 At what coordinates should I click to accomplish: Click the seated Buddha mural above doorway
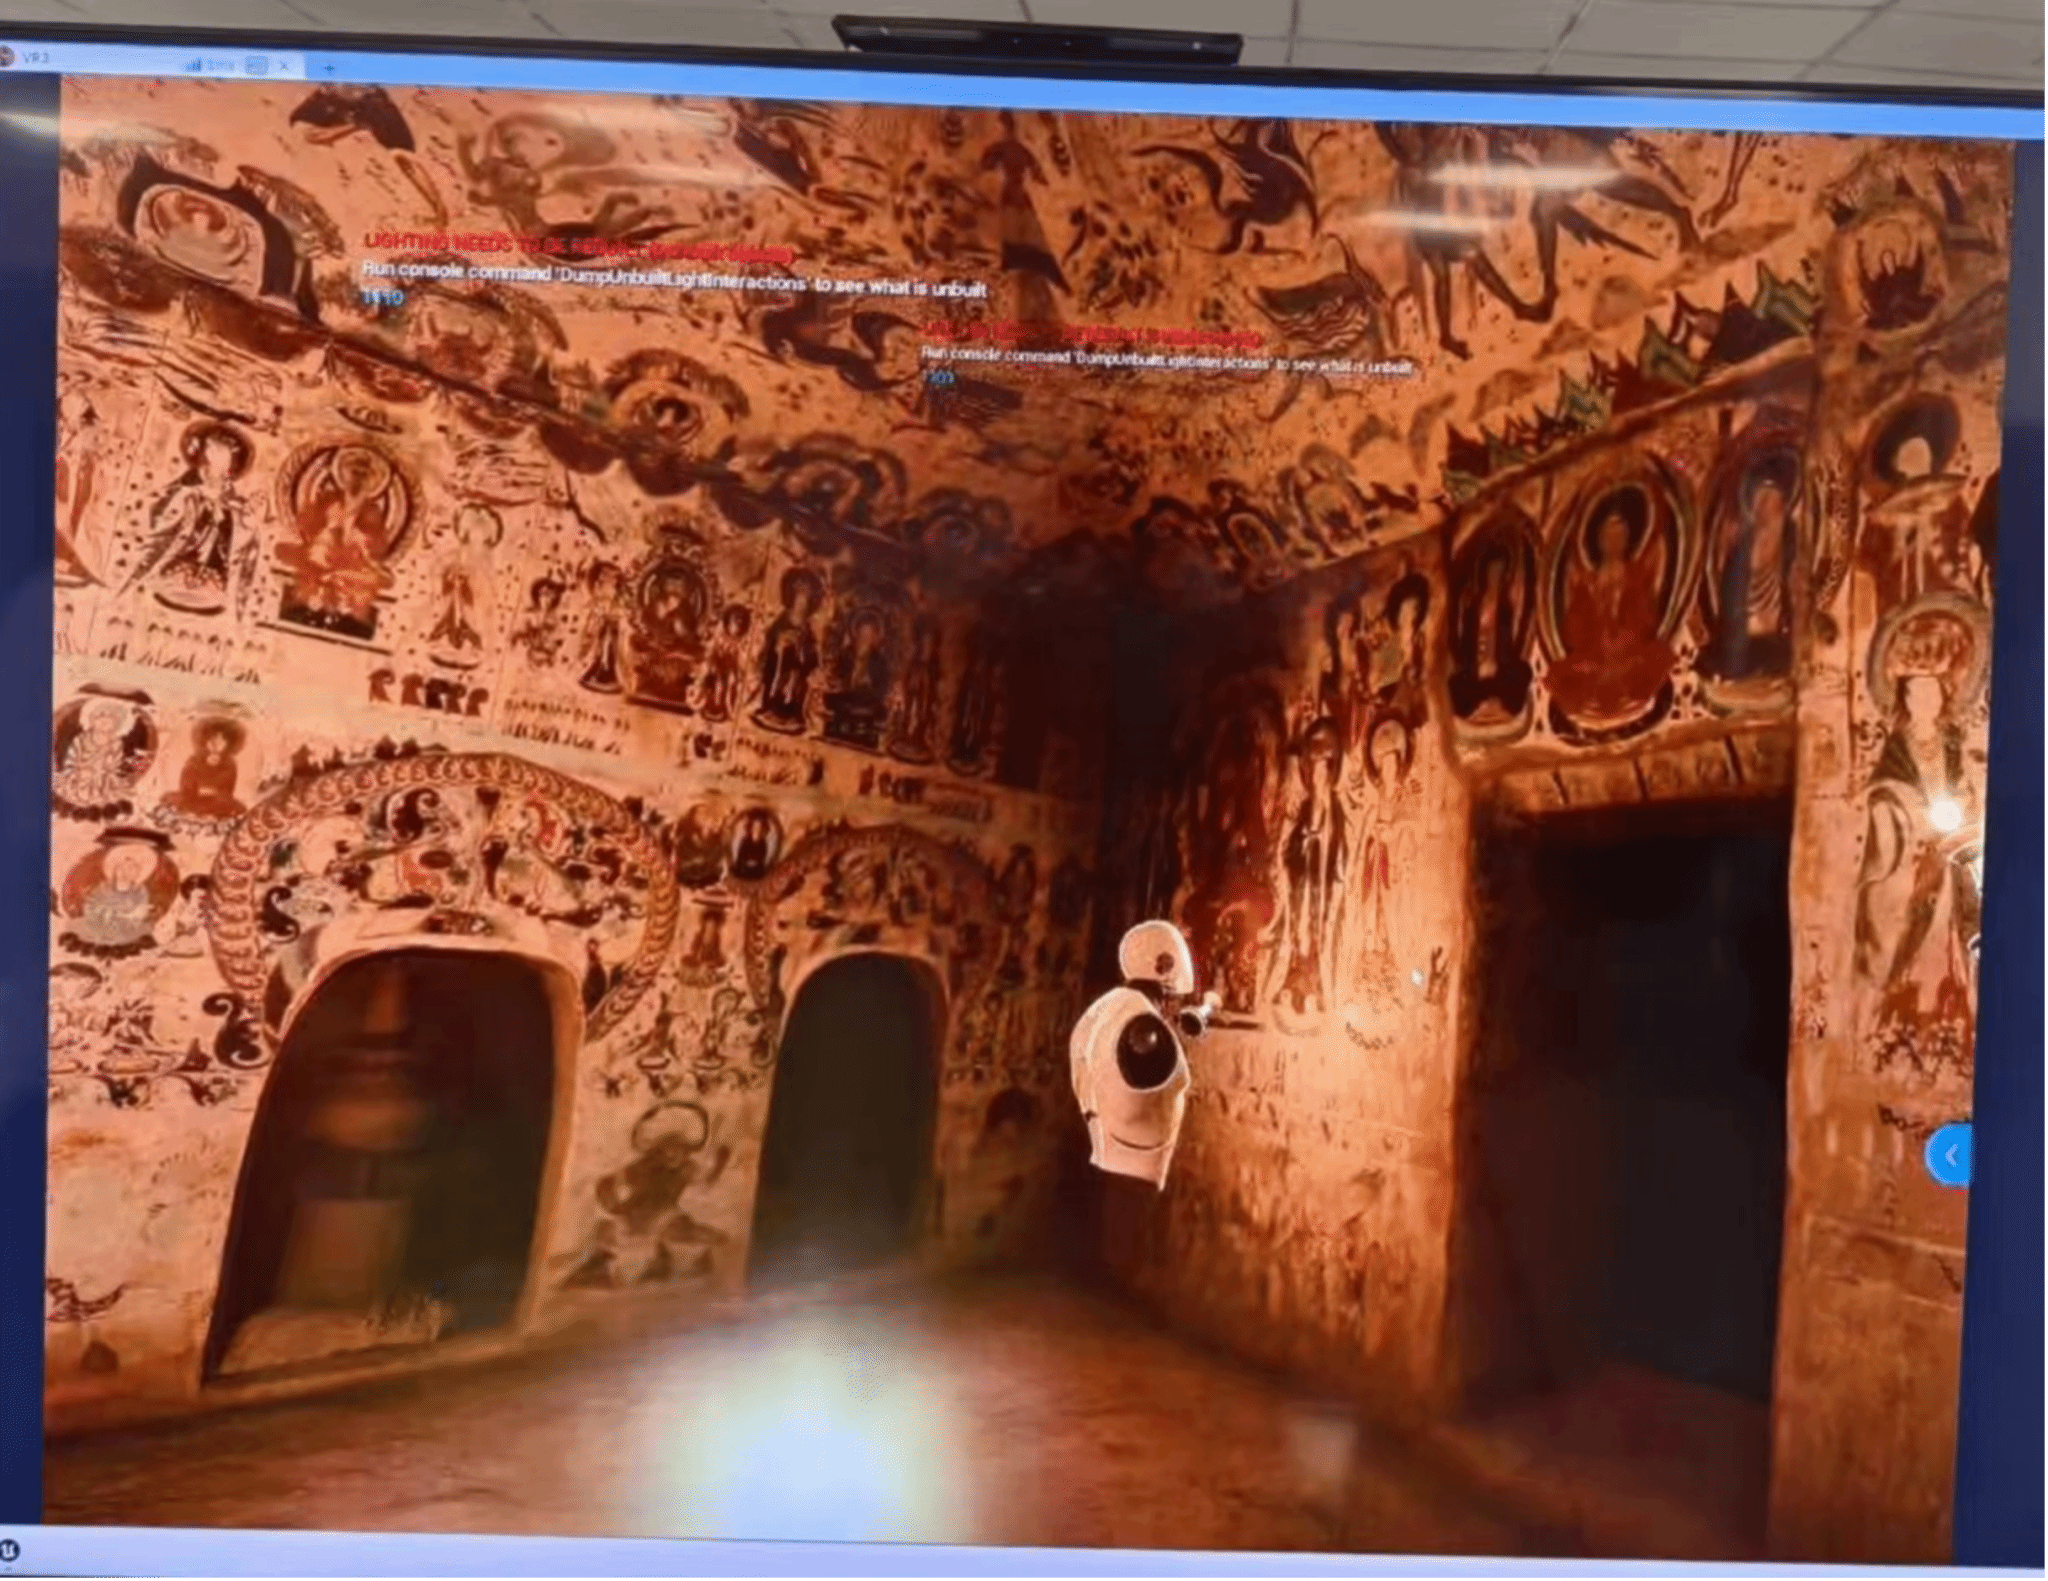tap(1612, 610)
